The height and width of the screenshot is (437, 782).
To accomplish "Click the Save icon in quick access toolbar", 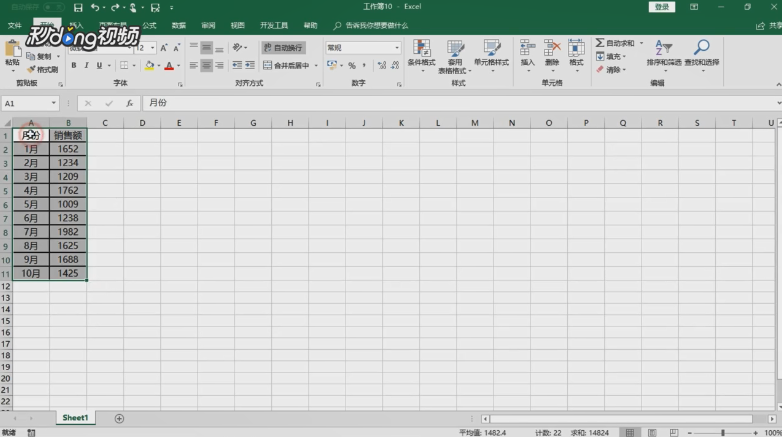I will click(x=78, y=7).
